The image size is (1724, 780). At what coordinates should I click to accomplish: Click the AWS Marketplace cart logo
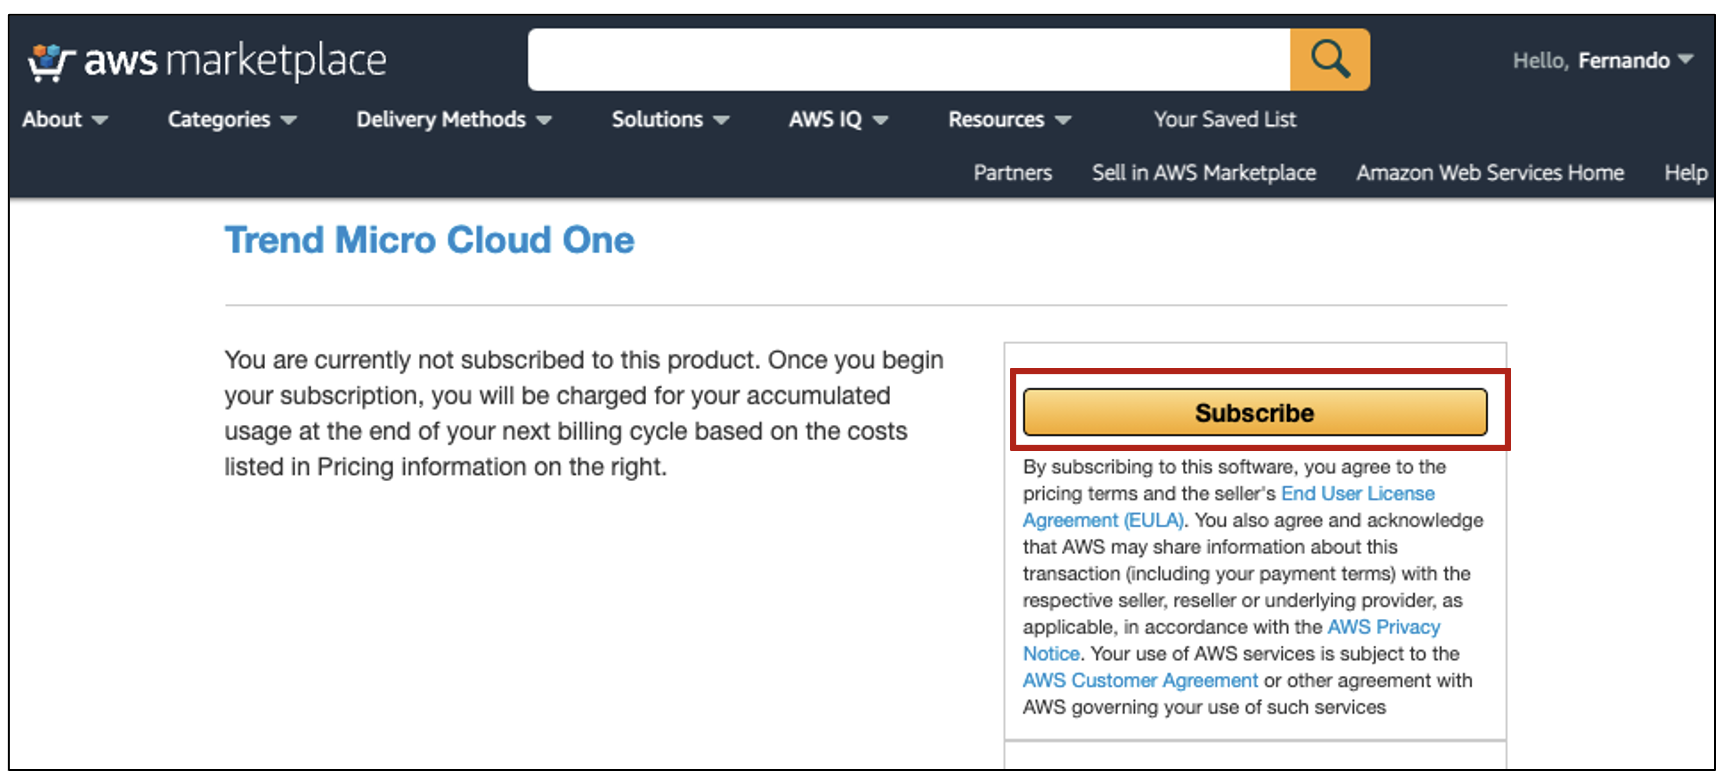click(206, 61)
